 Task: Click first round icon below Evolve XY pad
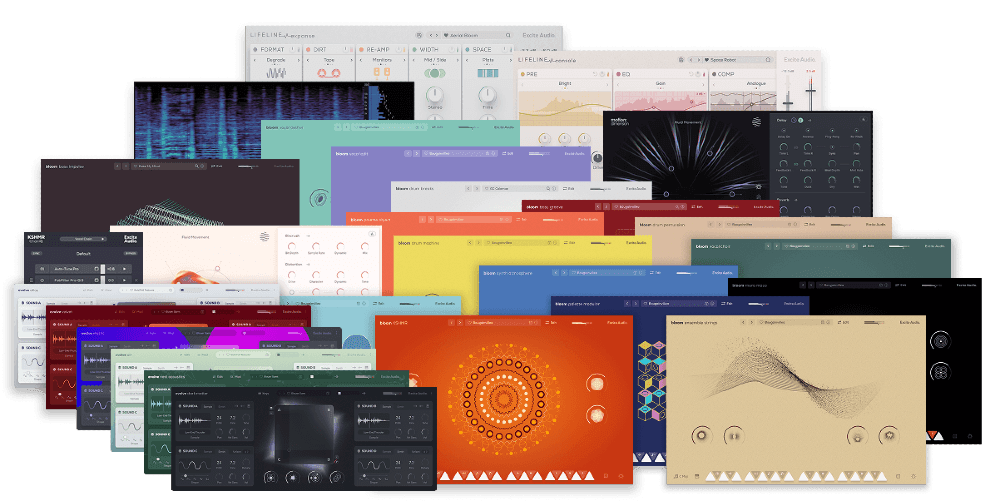[270, 477]
